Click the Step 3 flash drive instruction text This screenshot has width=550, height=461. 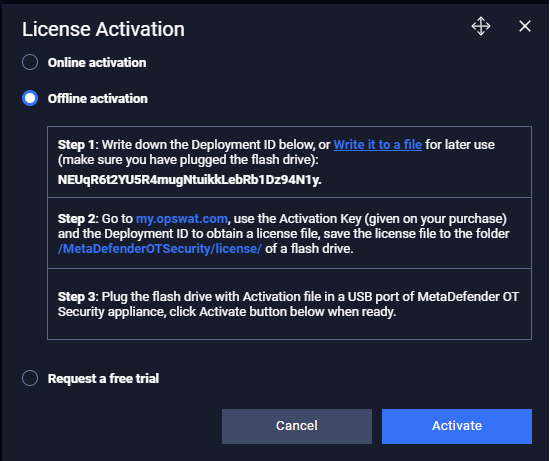pyautogui.click(x=288, y=304)
